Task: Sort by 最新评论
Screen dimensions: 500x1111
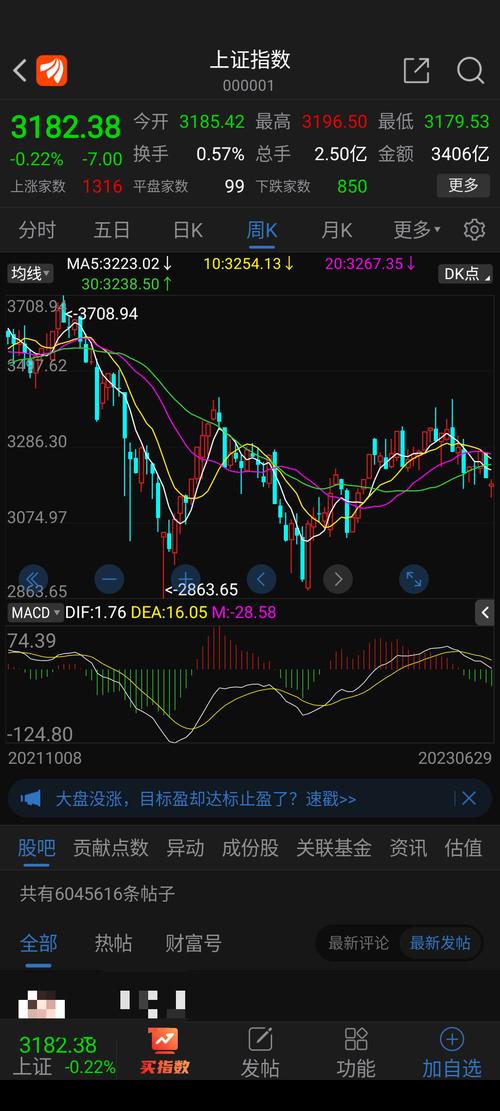Action: coord(358,943)
